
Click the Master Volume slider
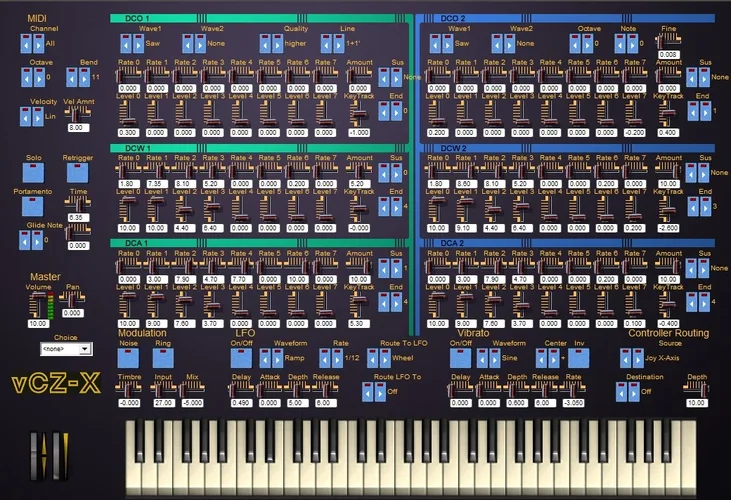click(x=36, y=306)
